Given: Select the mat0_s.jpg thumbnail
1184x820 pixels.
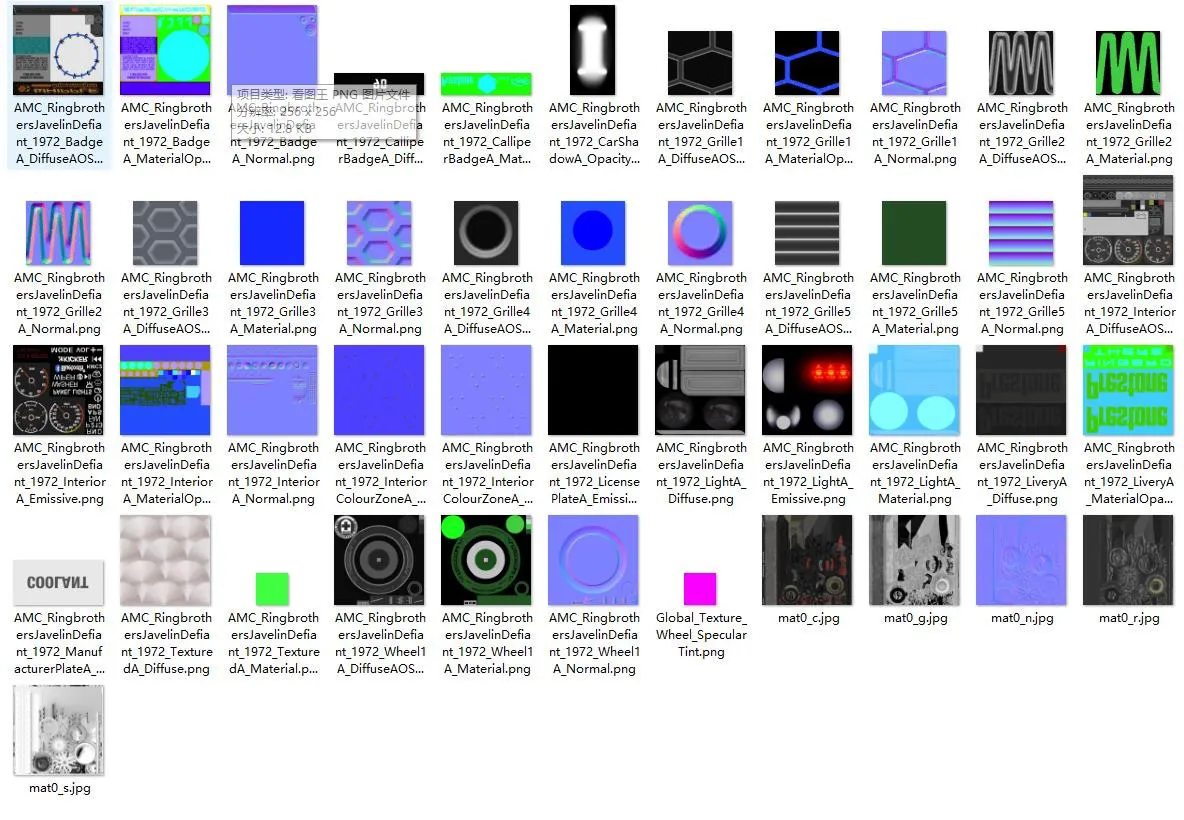Looking at the screenshot, I should 58,730.
